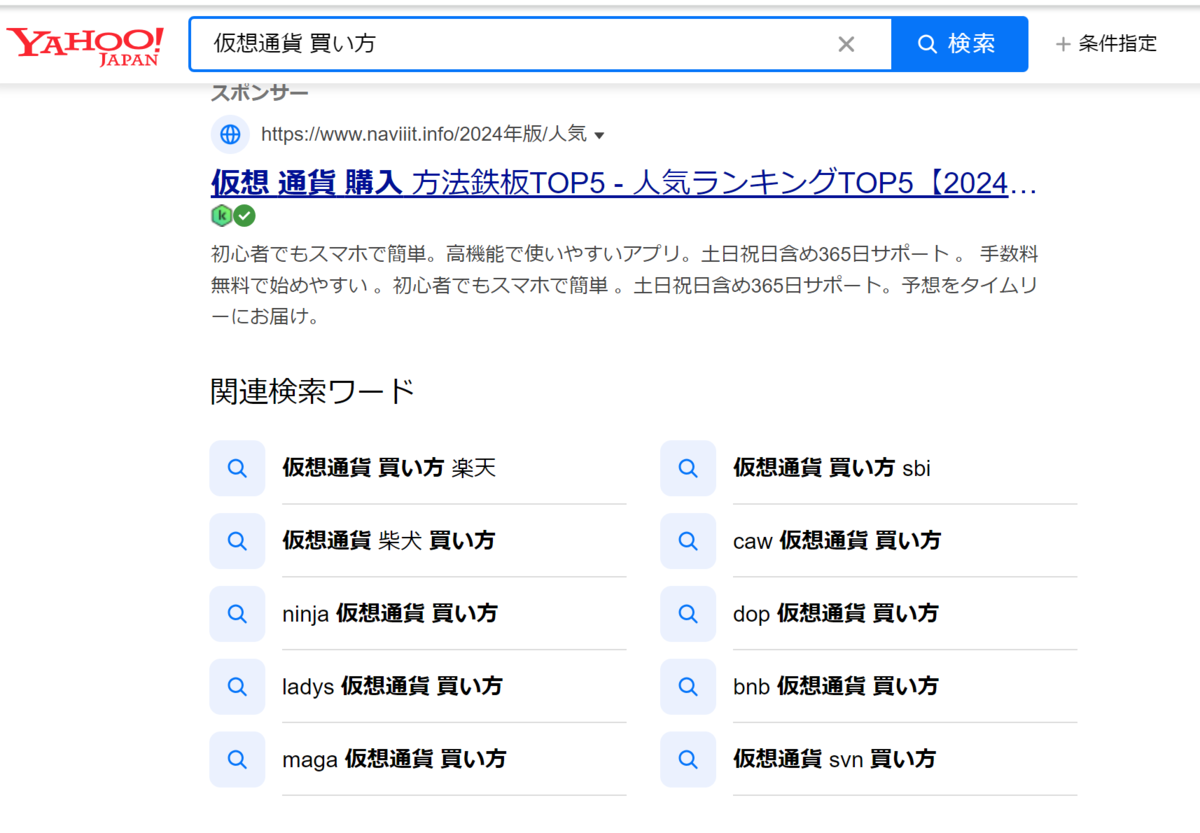
Task: Click the 関連検索ワード heading
Action: 313,391
